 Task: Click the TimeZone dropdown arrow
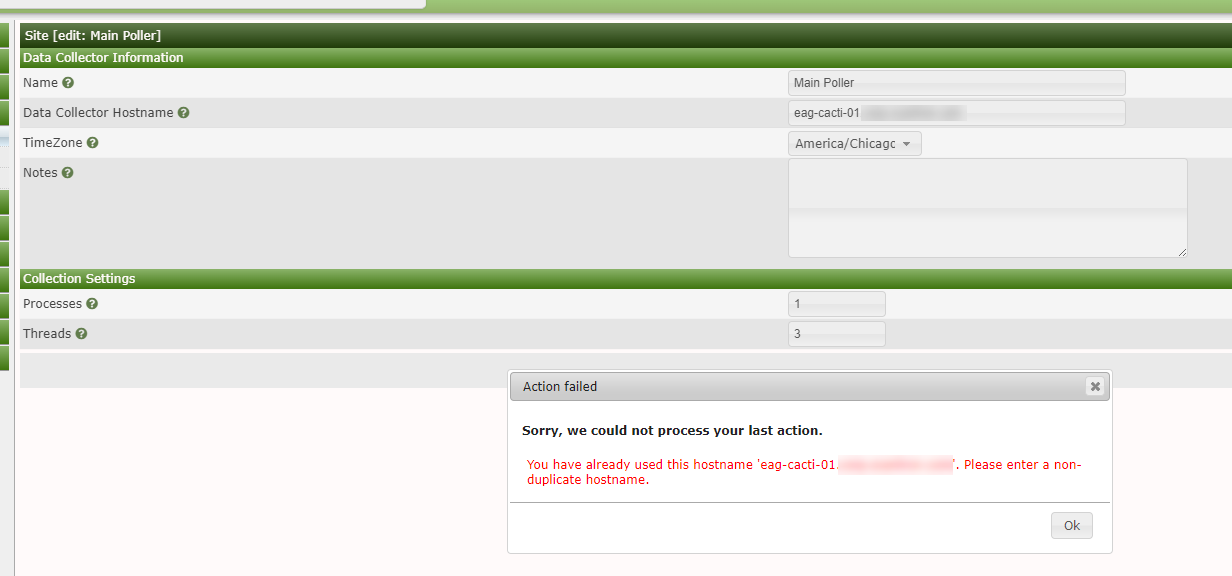(907, 143)
